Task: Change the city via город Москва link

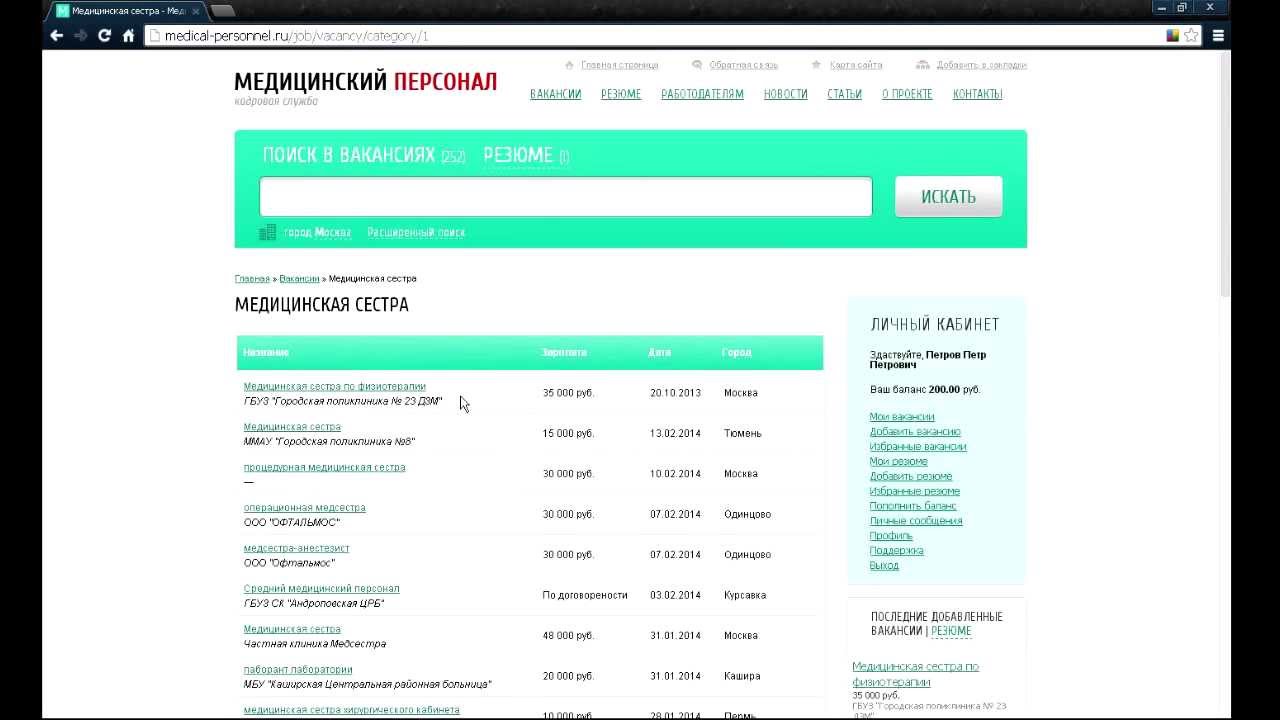Action: (317, 232)
